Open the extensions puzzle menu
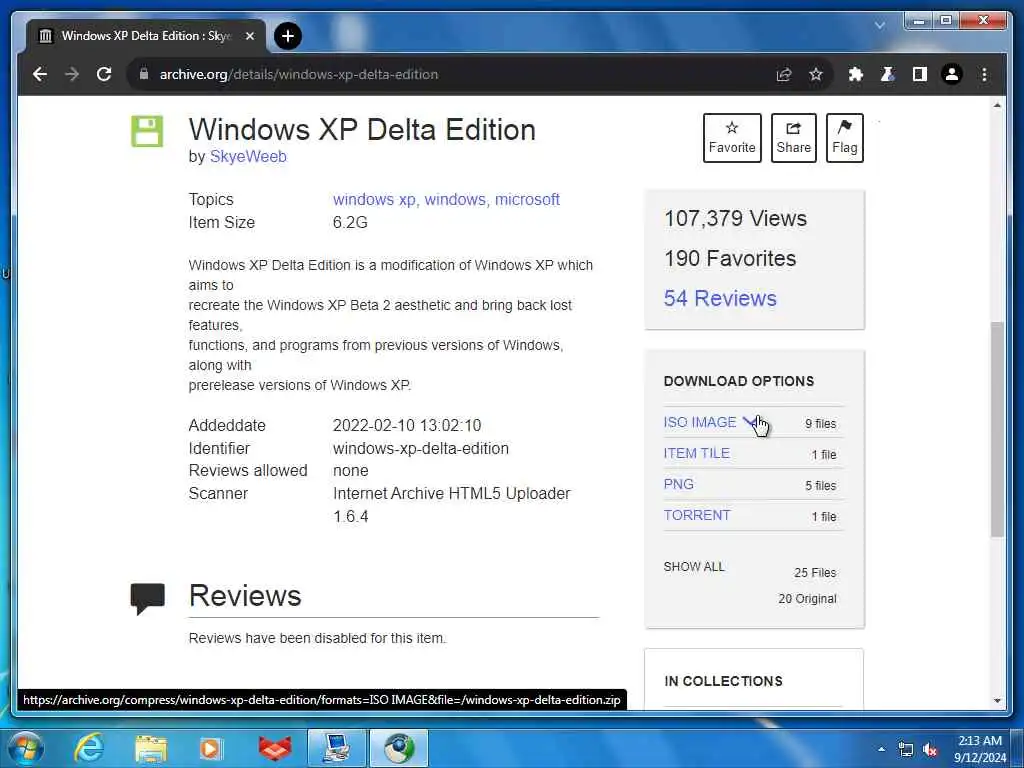 click(856, 74)
